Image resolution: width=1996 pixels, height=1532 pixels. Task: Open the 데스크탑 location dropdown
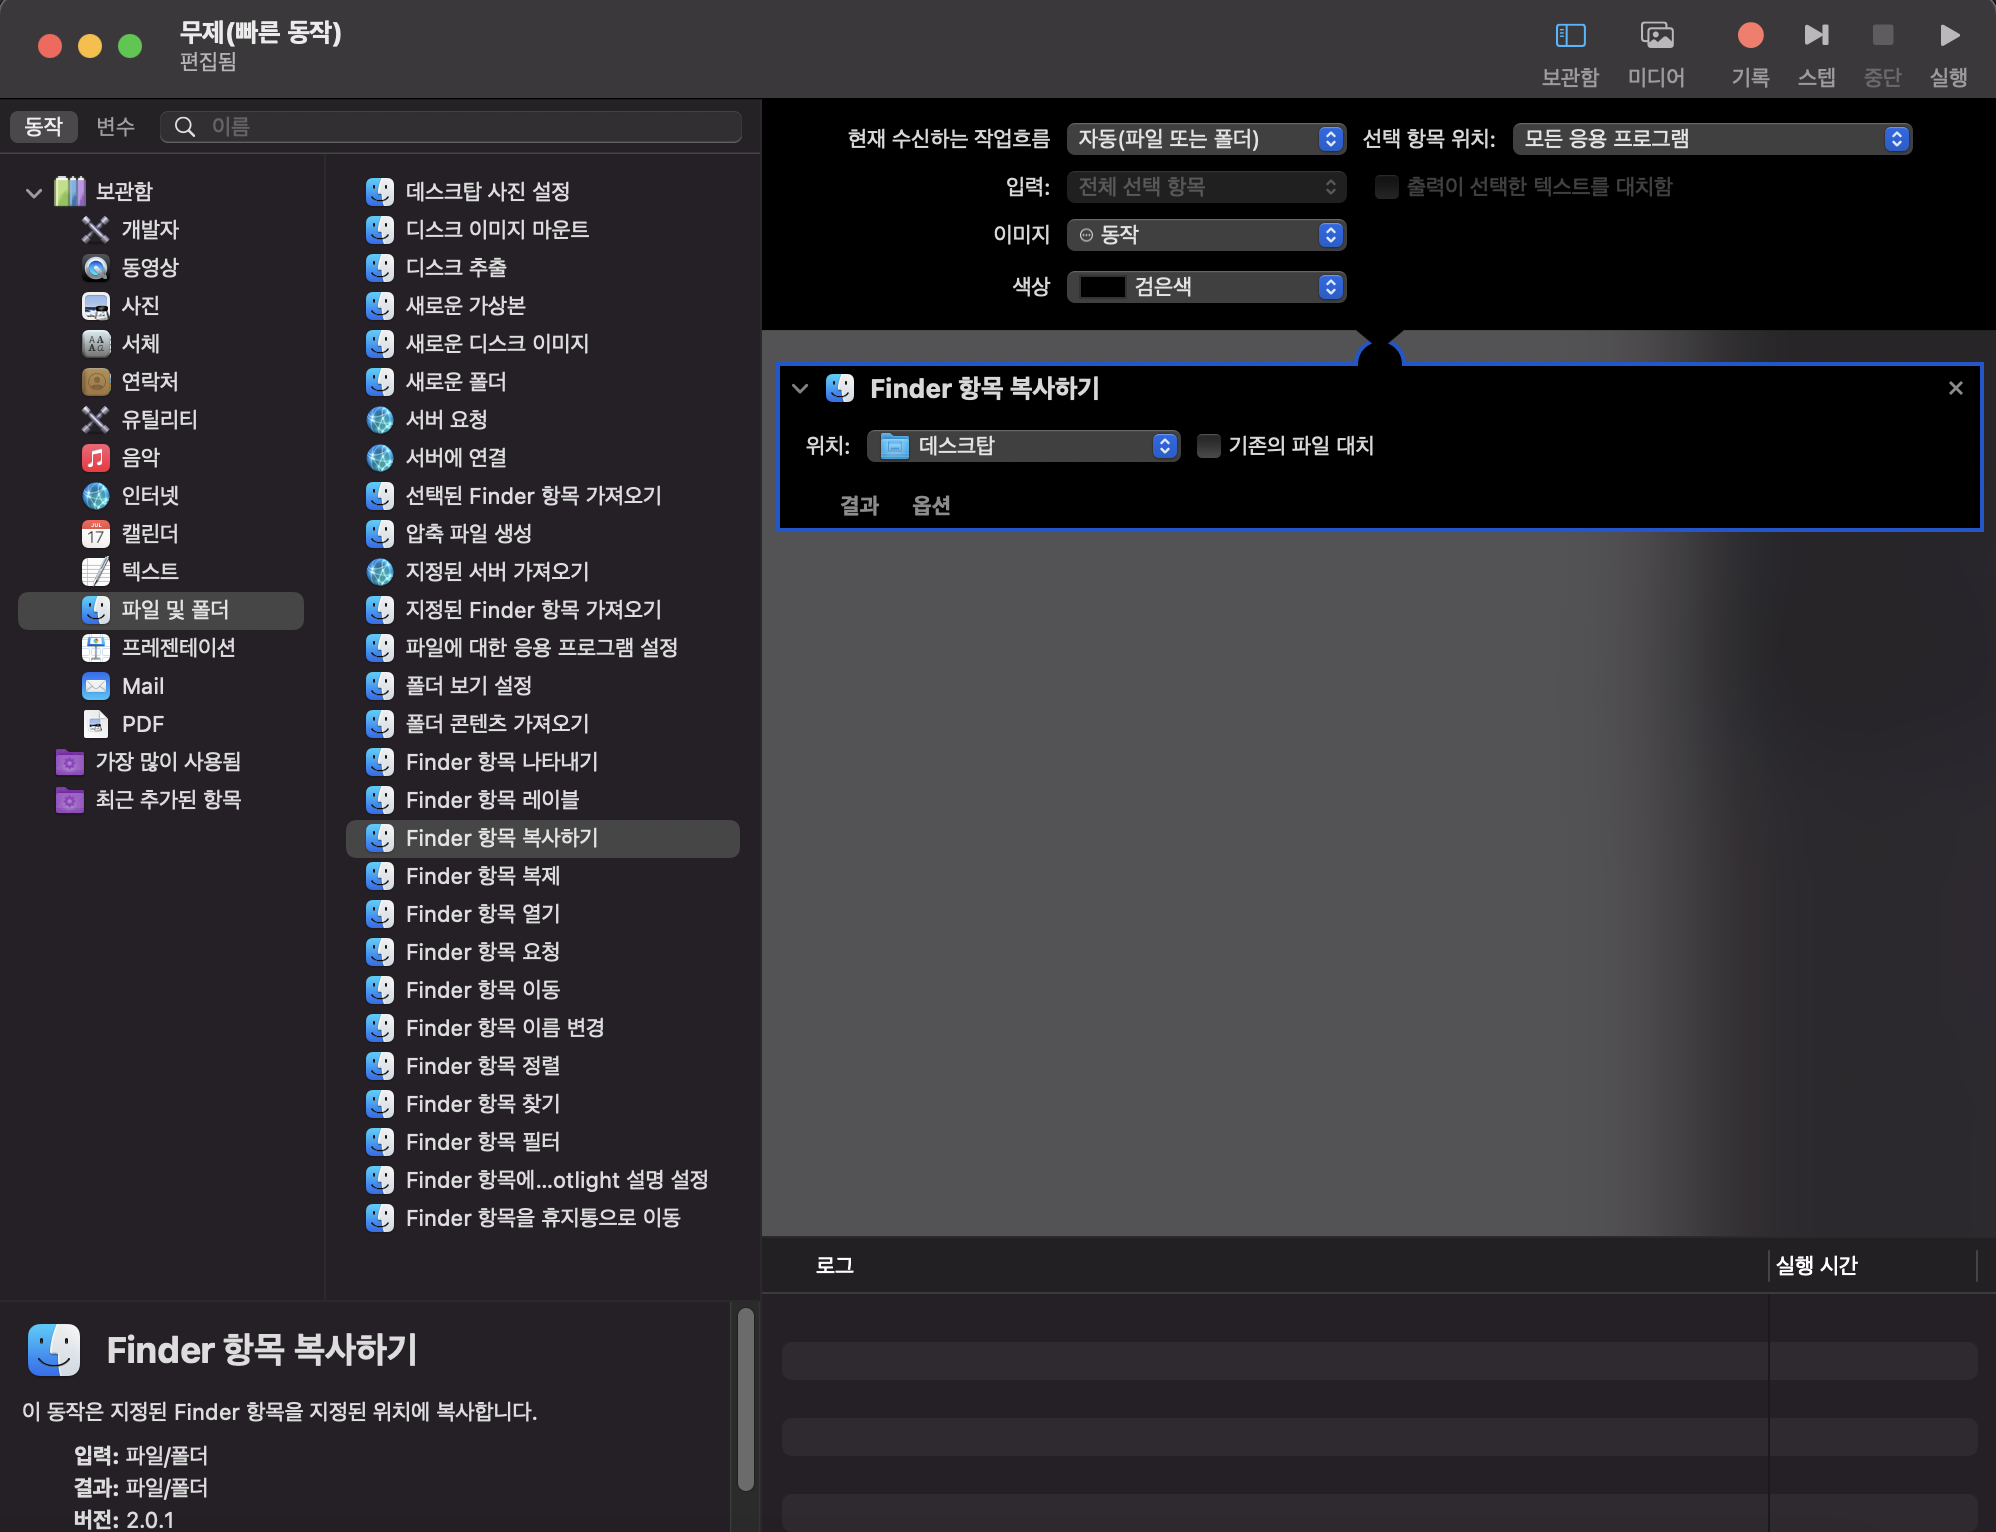1024,446
